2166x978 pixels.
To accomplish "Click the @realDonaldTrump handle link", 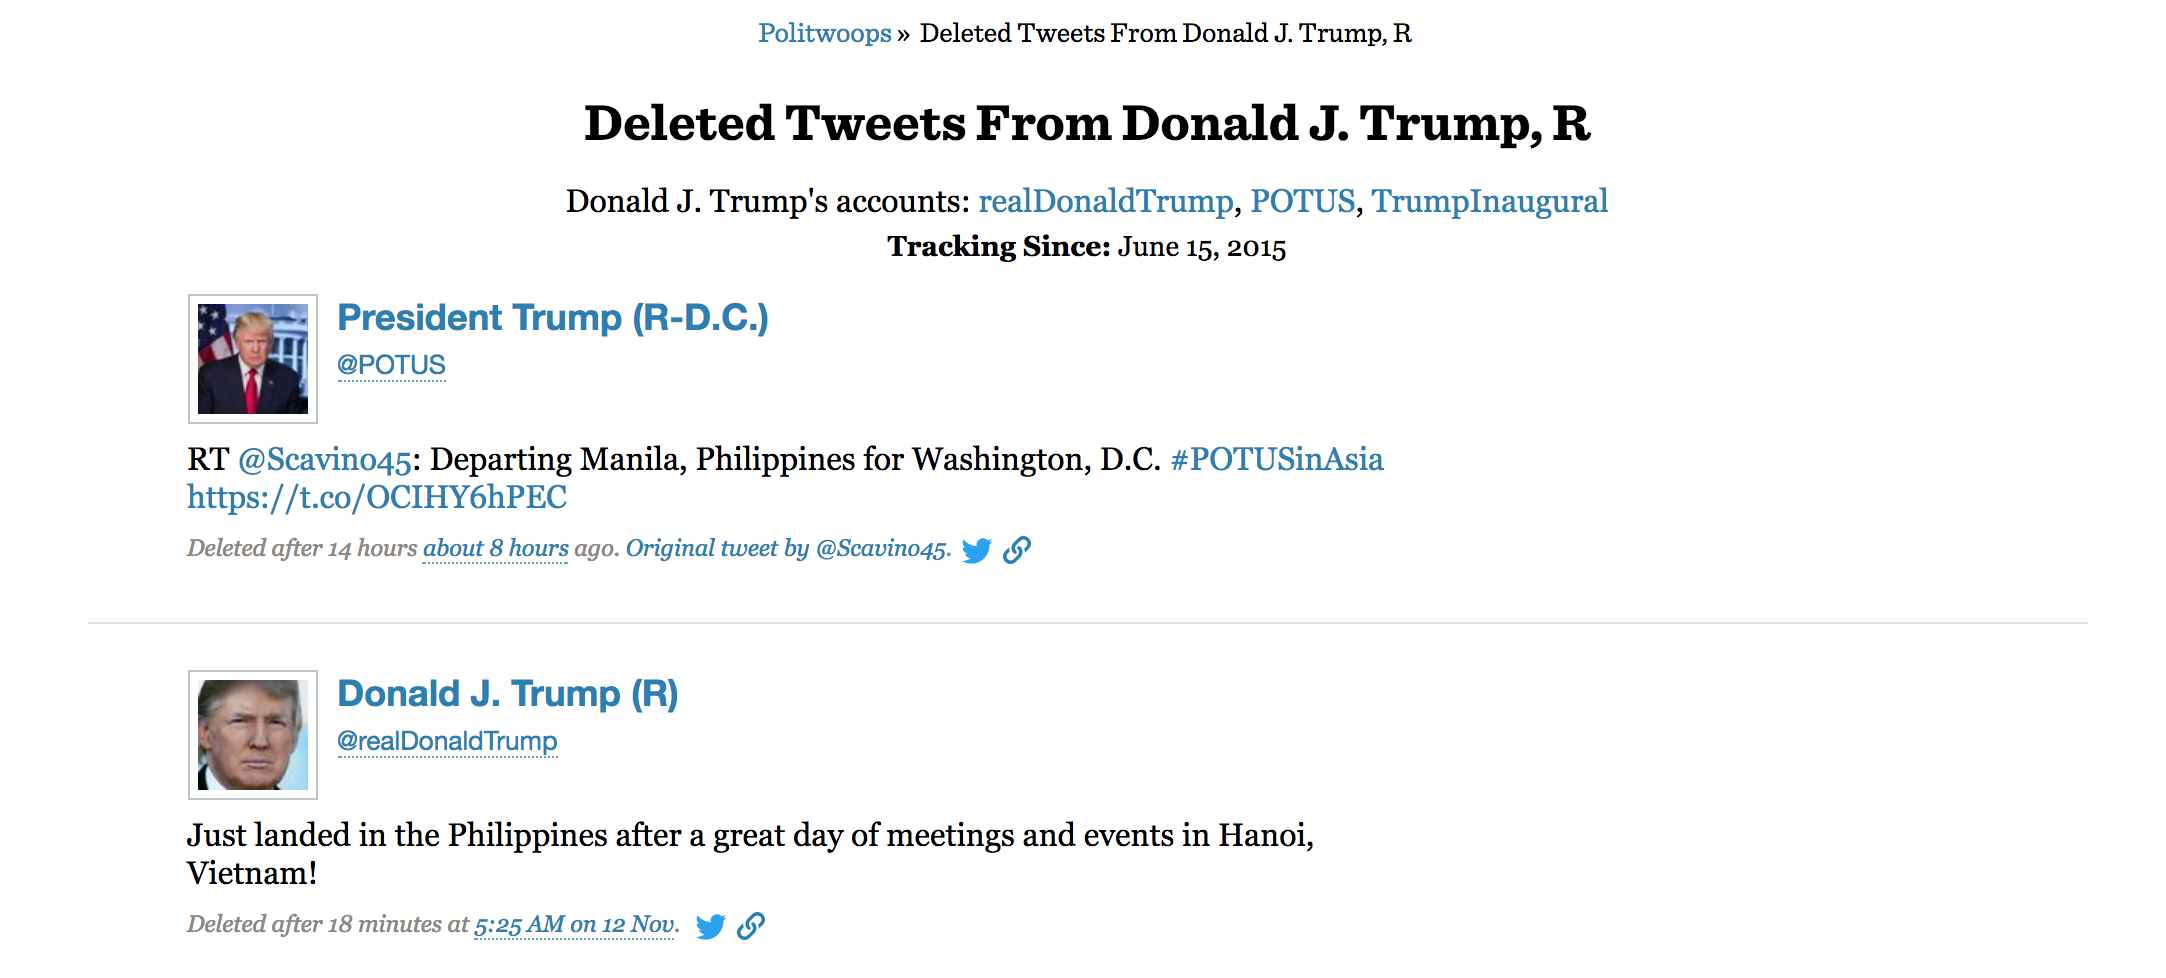I will pyautogui.click(x=447, y=741).
